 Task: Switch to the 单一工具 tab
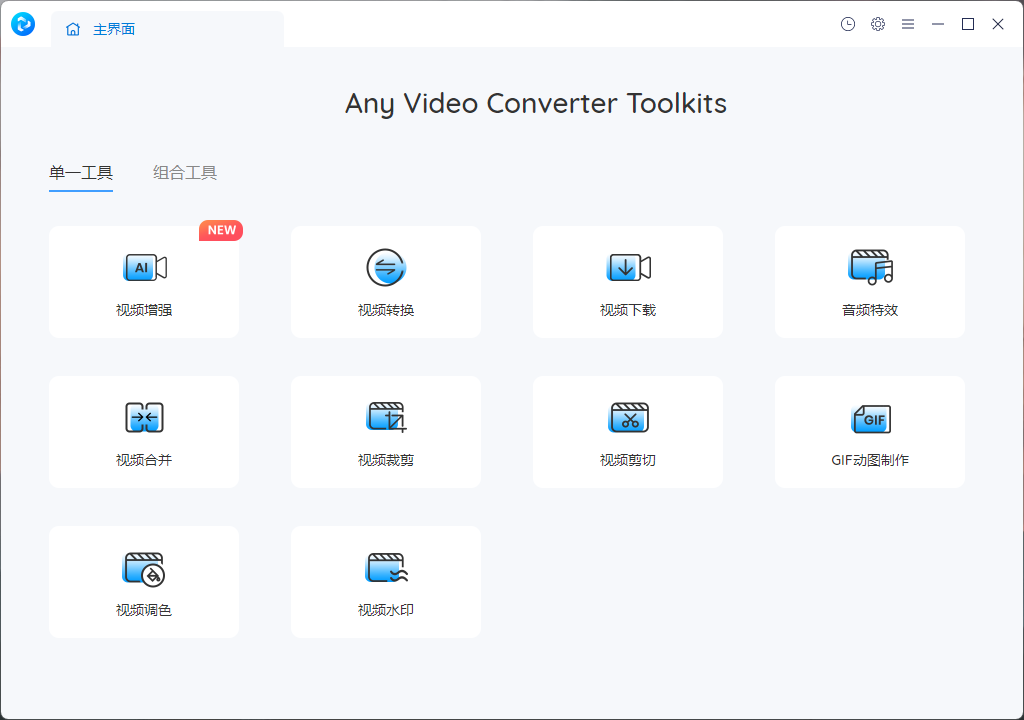81,172
